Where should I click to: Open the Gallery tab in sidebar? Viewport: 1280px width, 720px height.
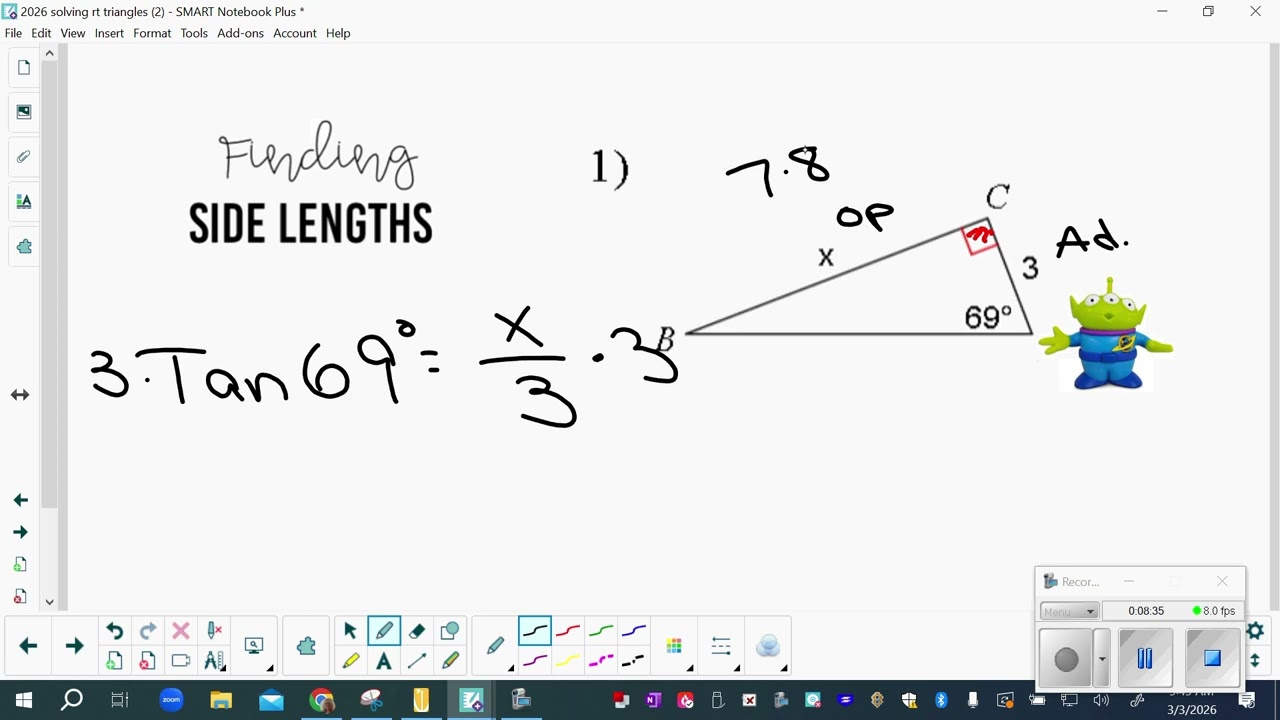pos(24,112)
